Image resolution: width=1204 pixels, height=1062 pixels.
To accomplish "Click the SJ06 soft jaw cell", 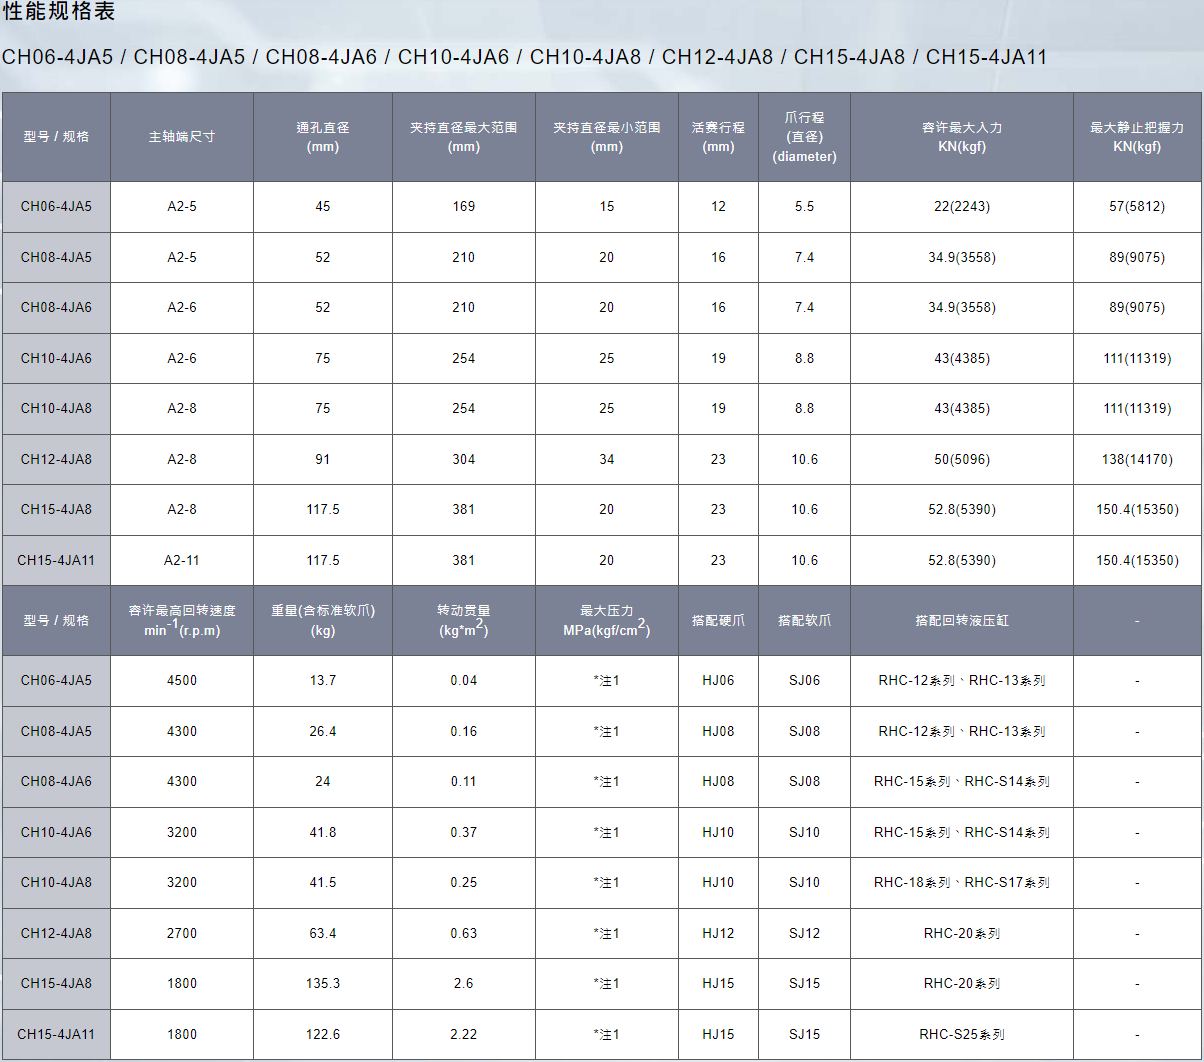I will (805, 681).
